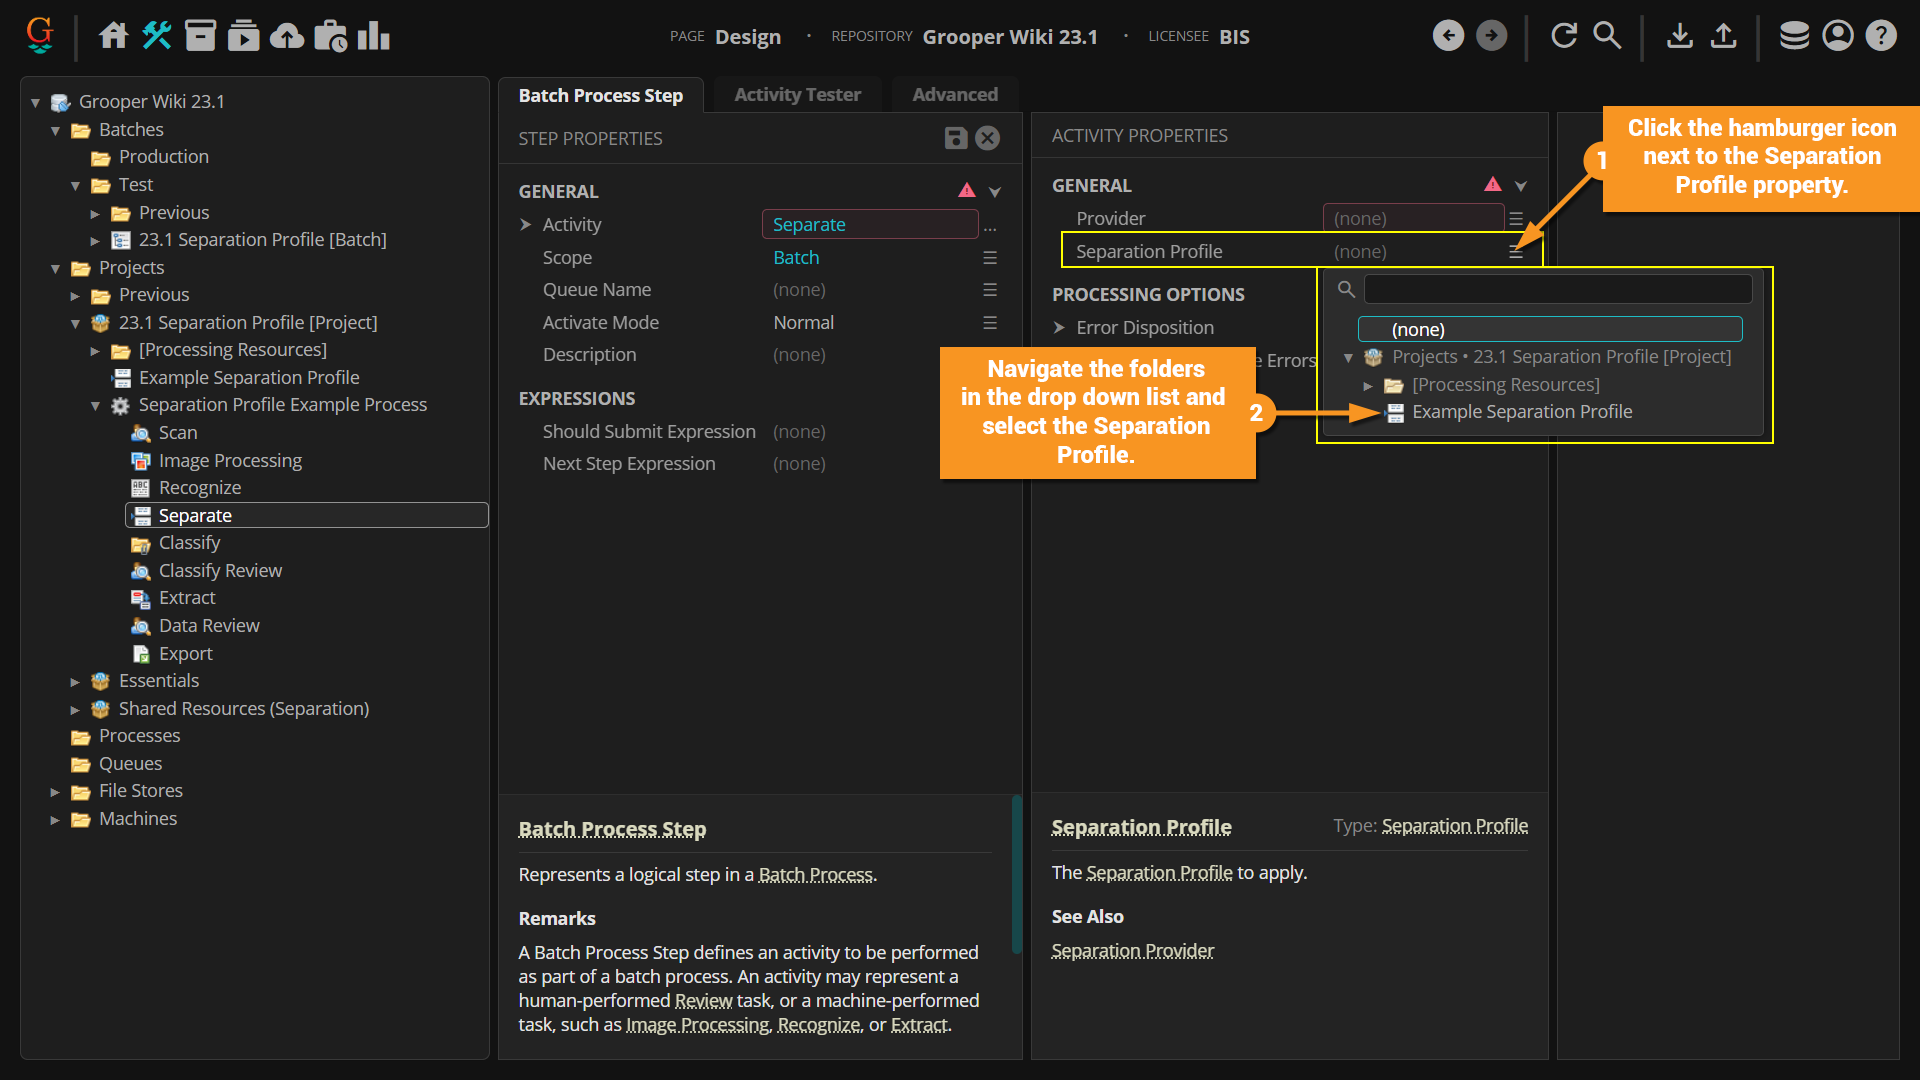The width and height of the screenshot is (1920, 1080).
Task: Open the user account icon
Action: (x=1838, y=36)
